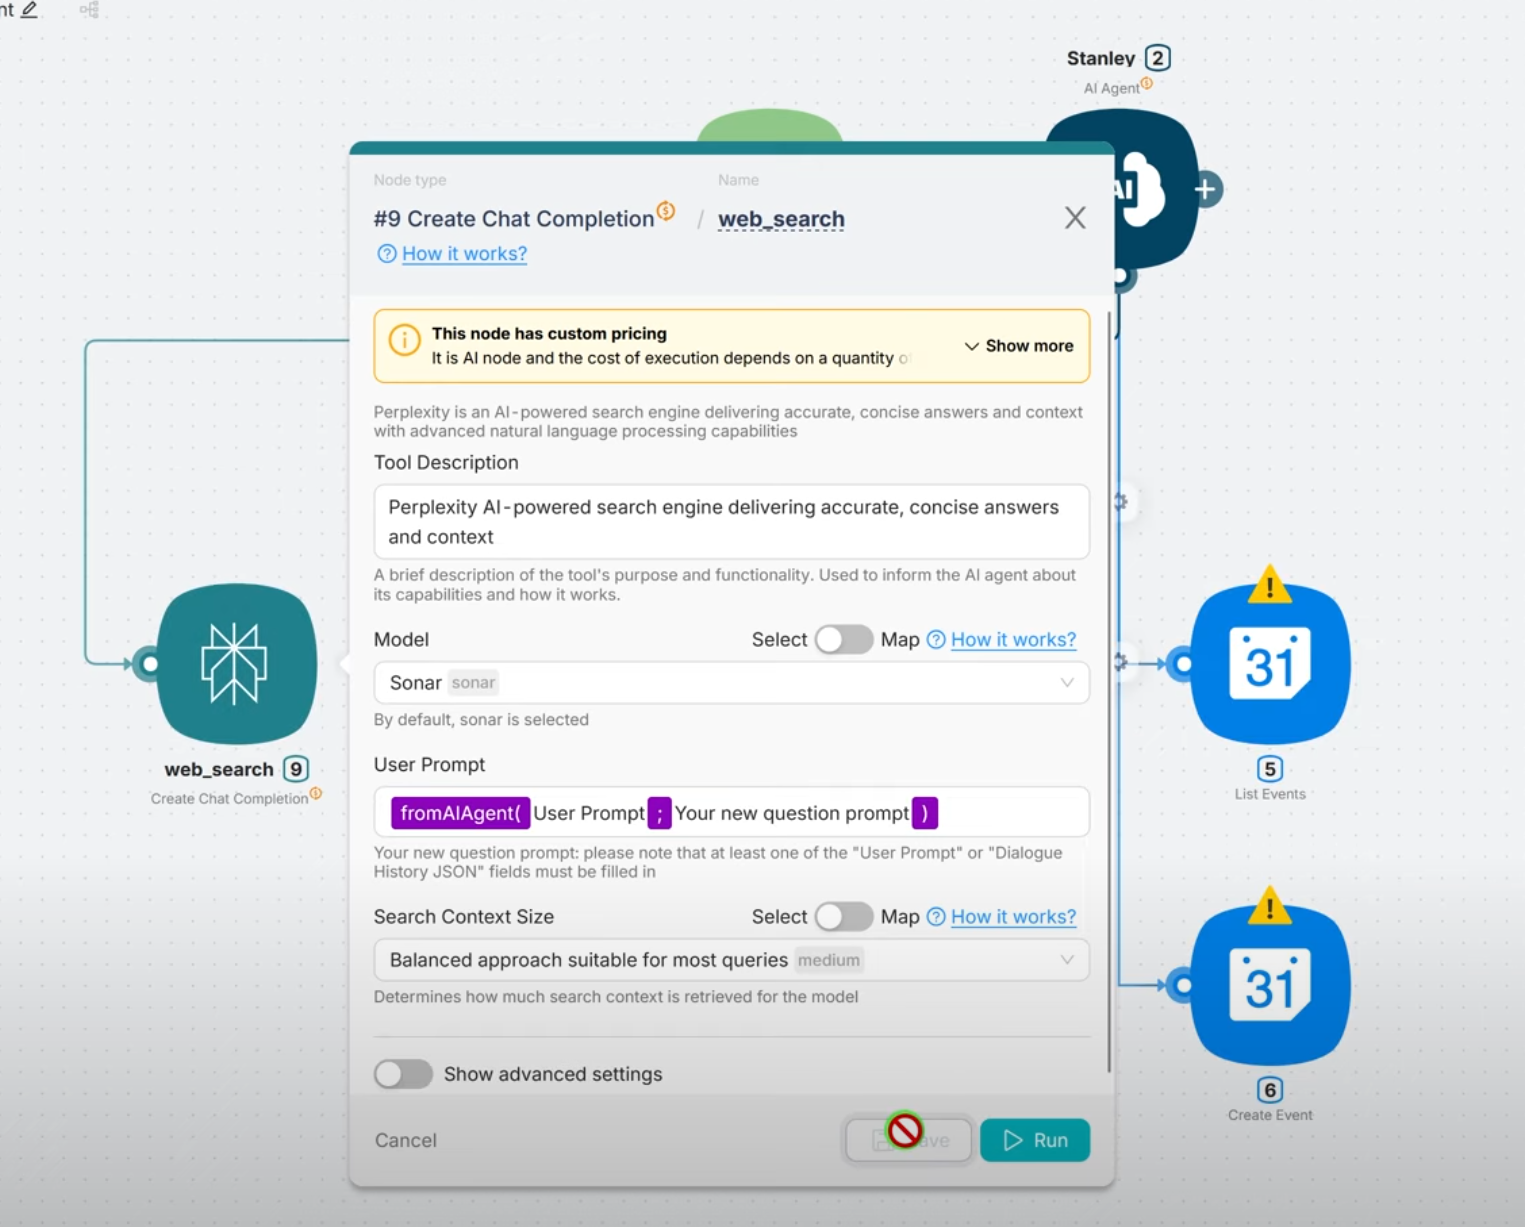The height and width of the screenshot is (1227, 1525).
Task: Select the Google Calendar List Events node
Action: coord(1269,664)
